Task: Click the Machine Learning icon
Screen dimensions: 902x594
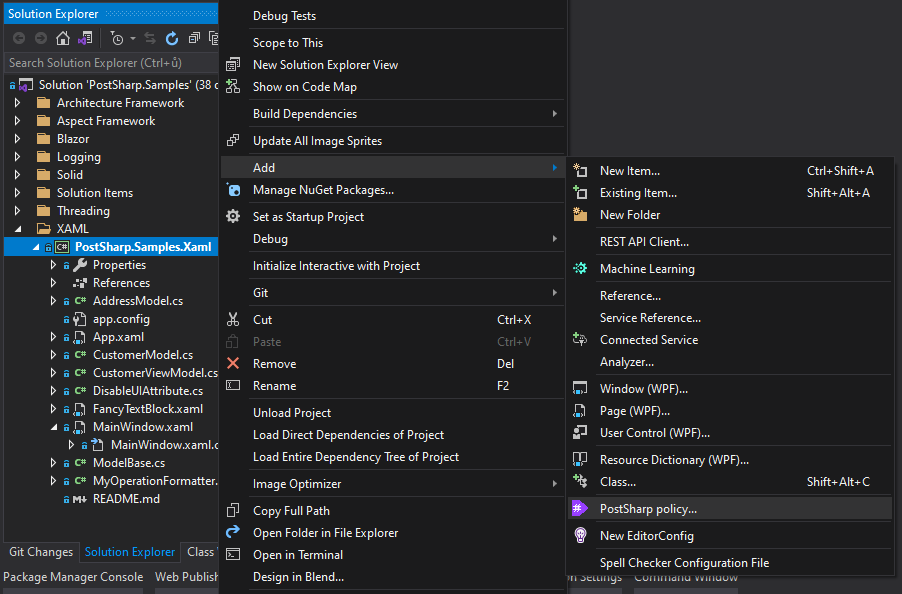Action: 580,268
